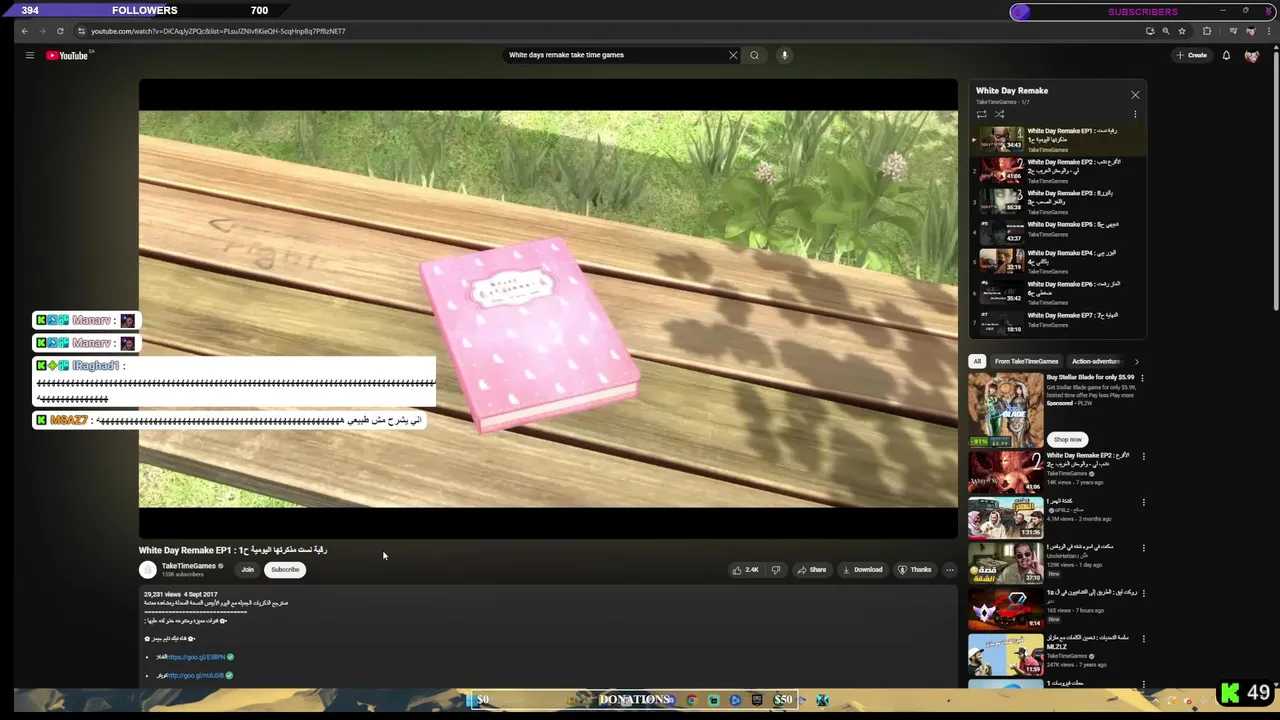The image size is (1280, 720).
Task: Like the video showing 2.4K likes
Action: pyautogui.click(x=746, y=570)
